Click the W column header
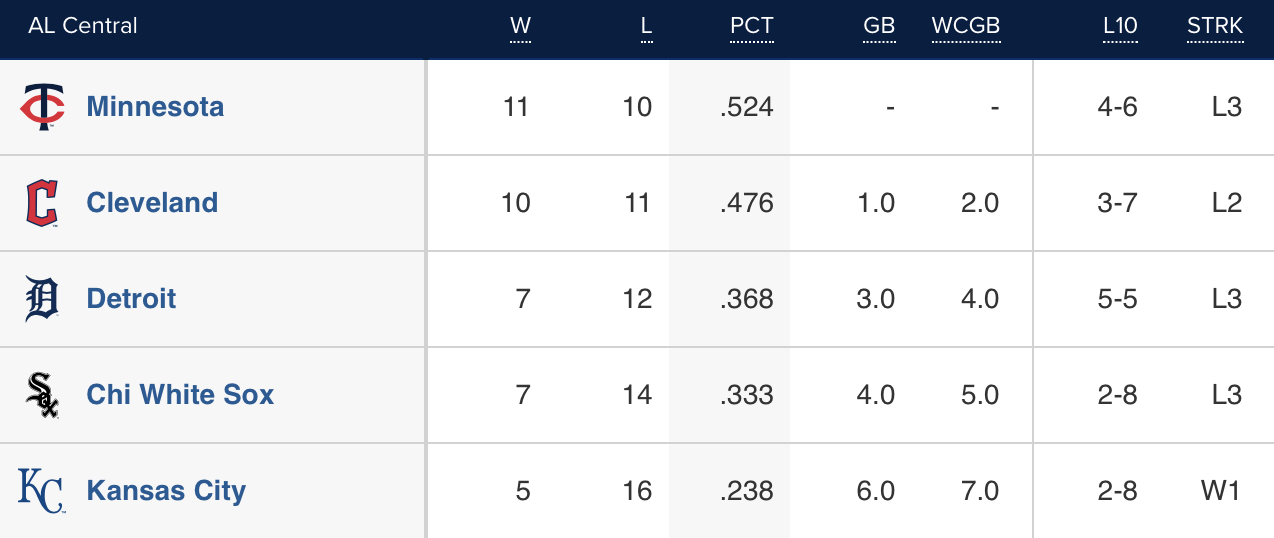 pyautogui.click(x=520, y=26)
